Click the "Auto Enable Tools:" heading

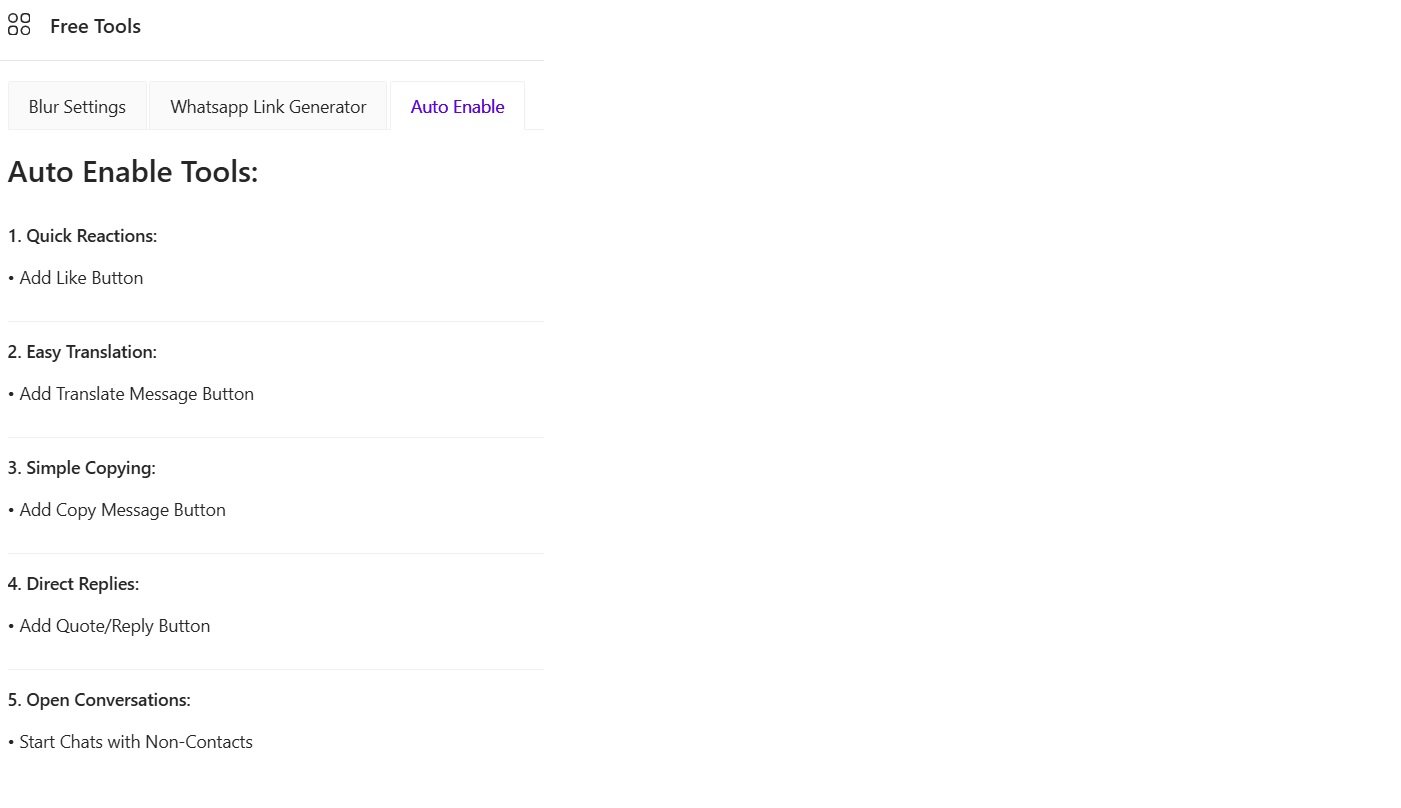(133, 171)
